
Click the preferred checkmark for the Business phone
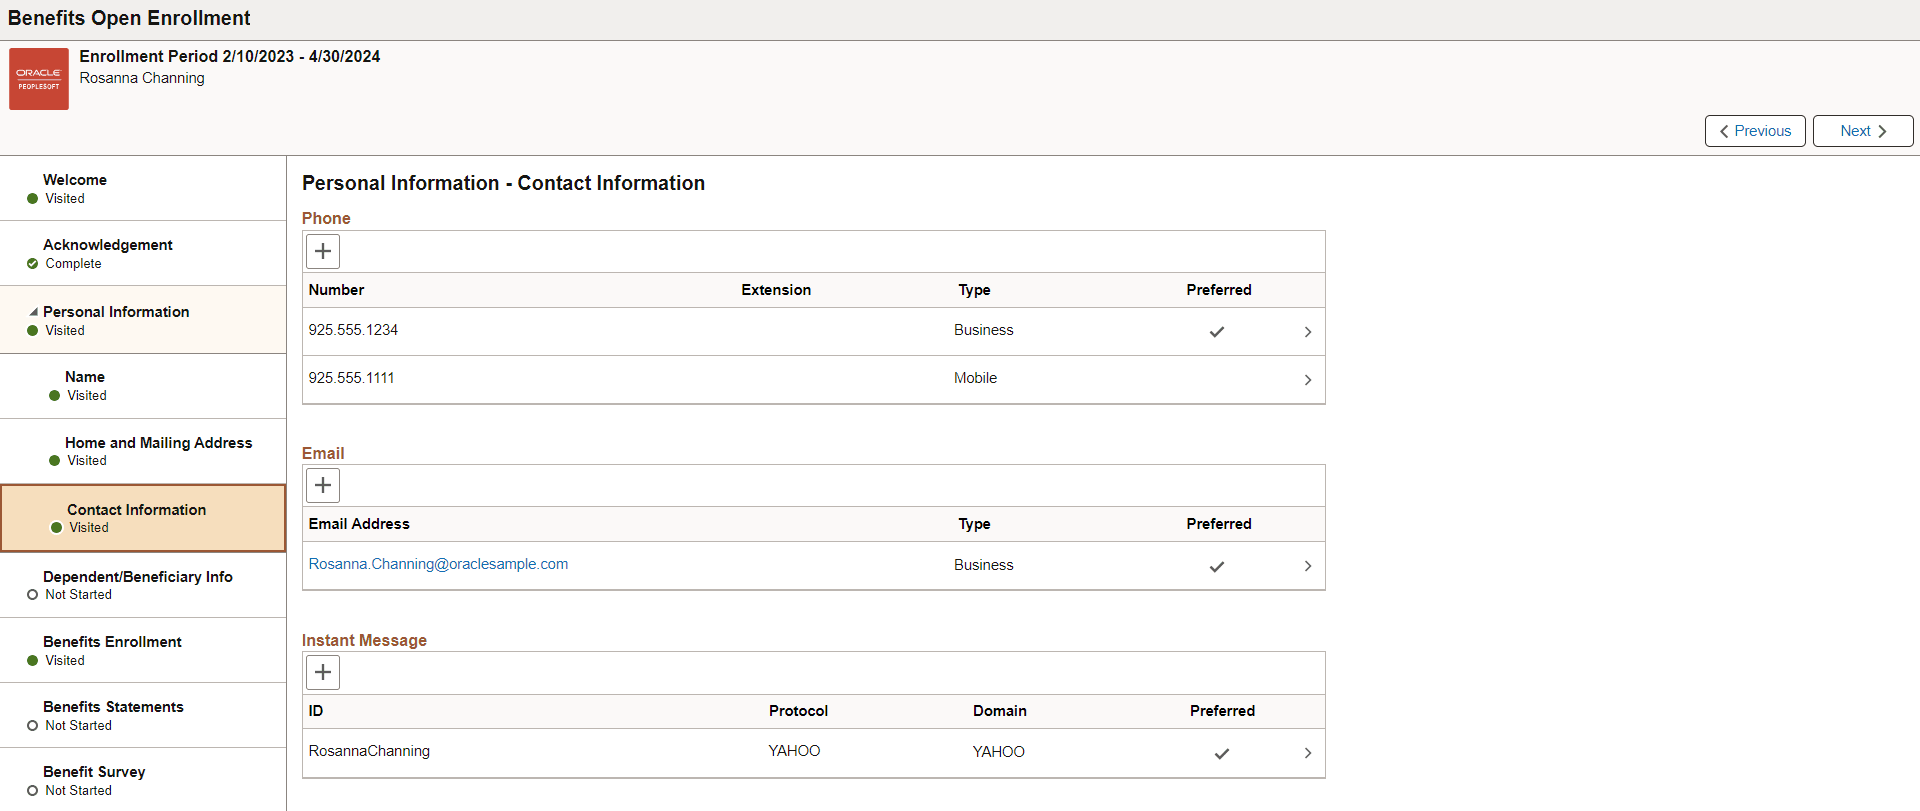click(x=1217, y=332)
